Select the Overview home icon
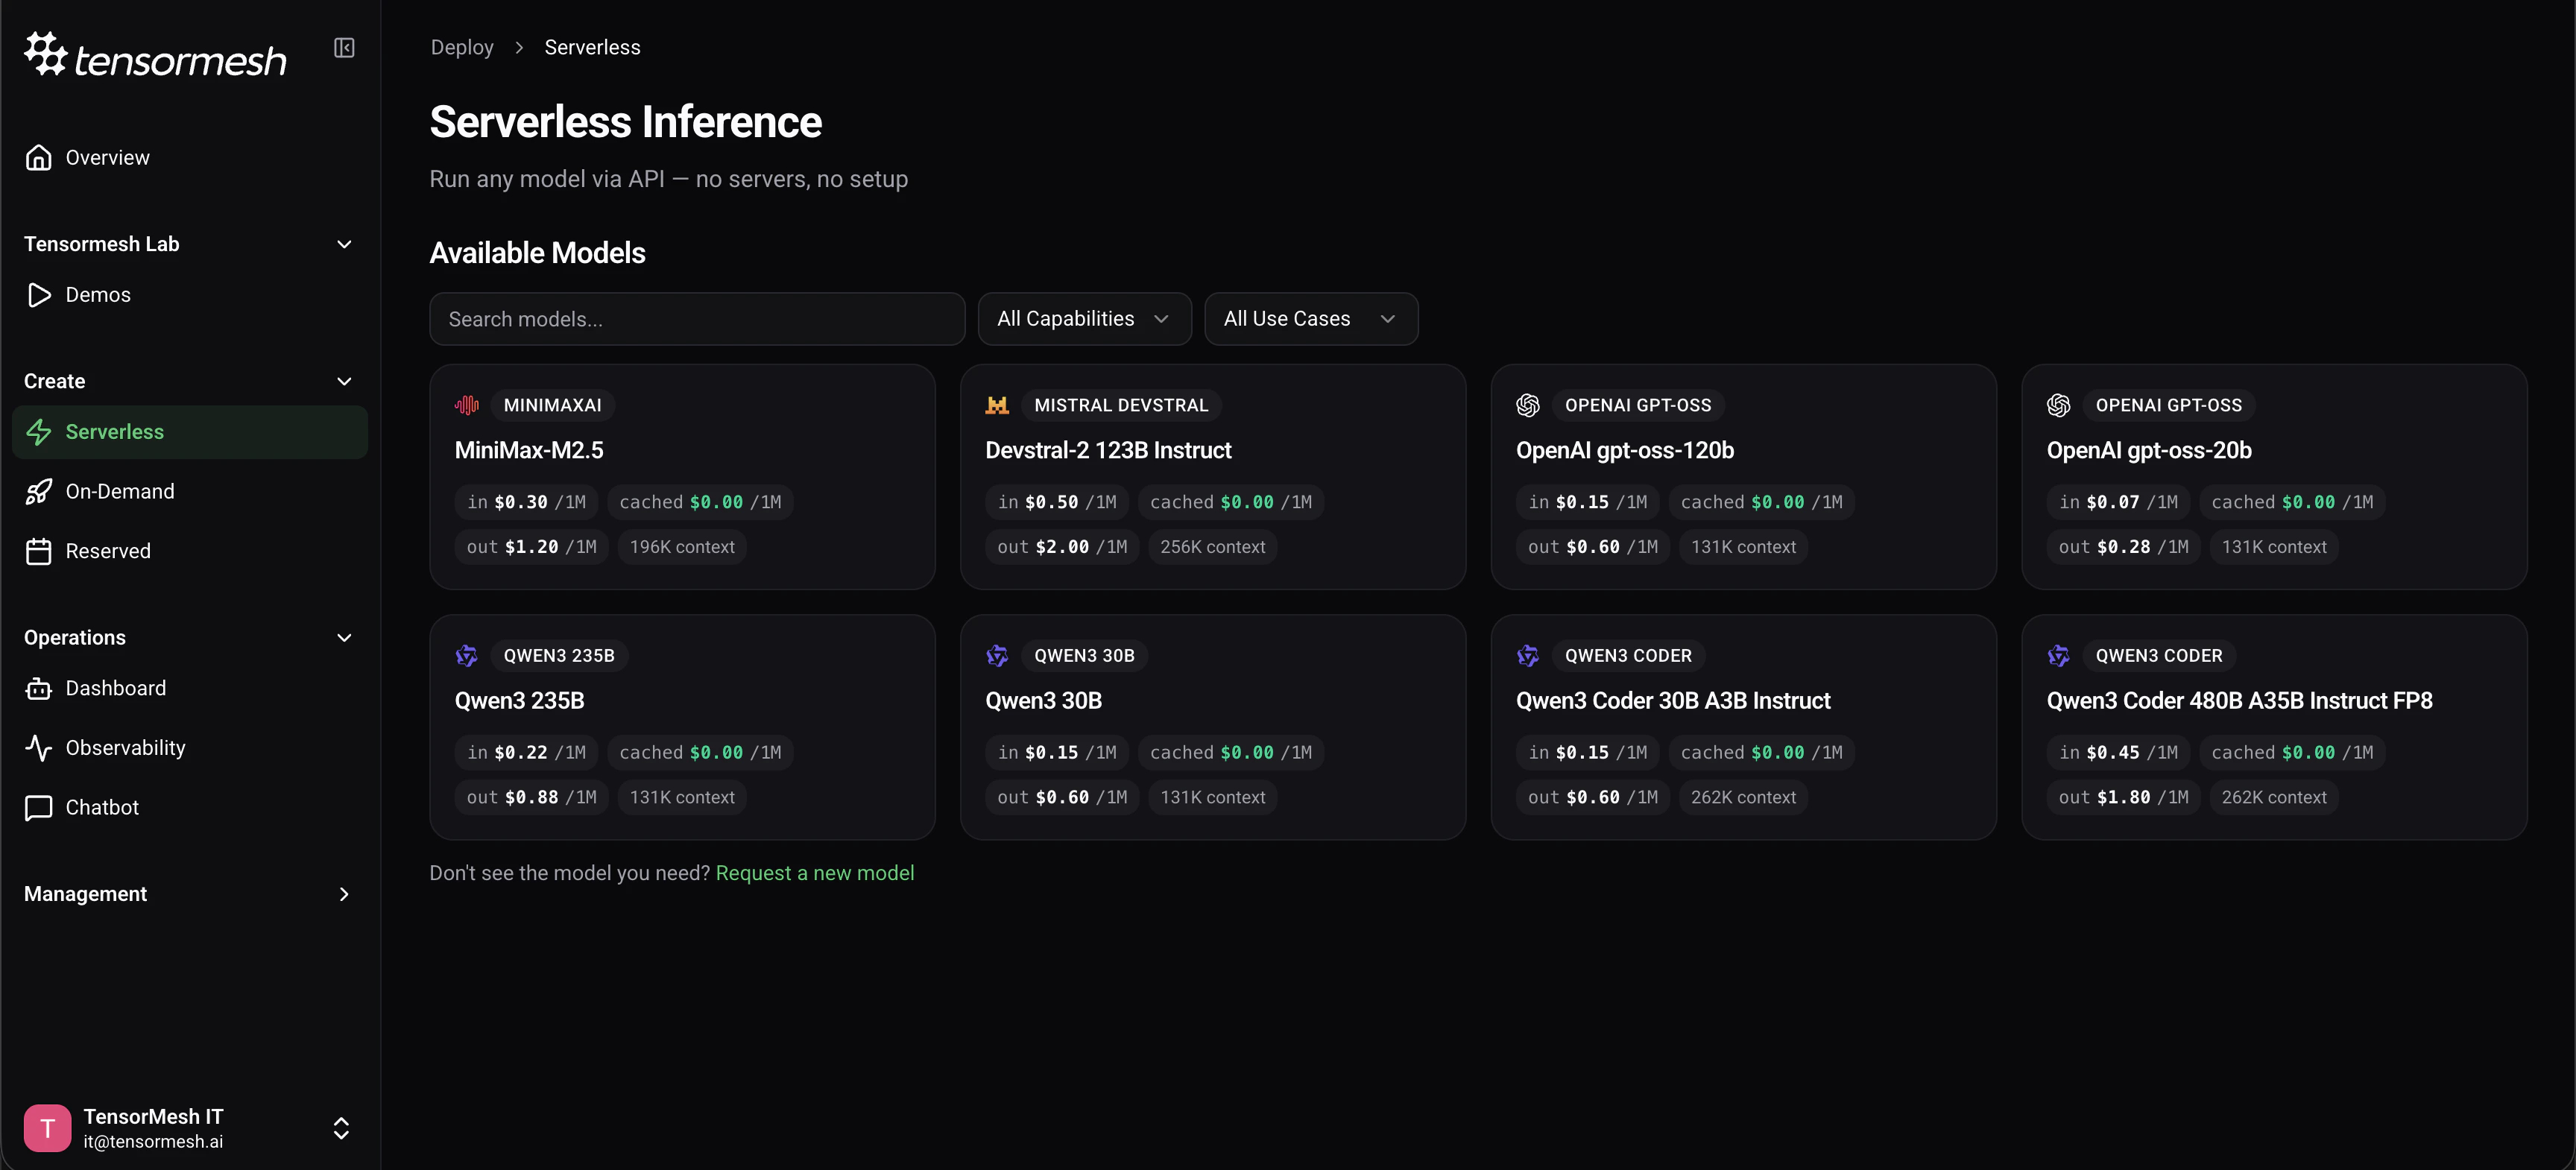The image size is (2576, 1170). click(38, 157)
